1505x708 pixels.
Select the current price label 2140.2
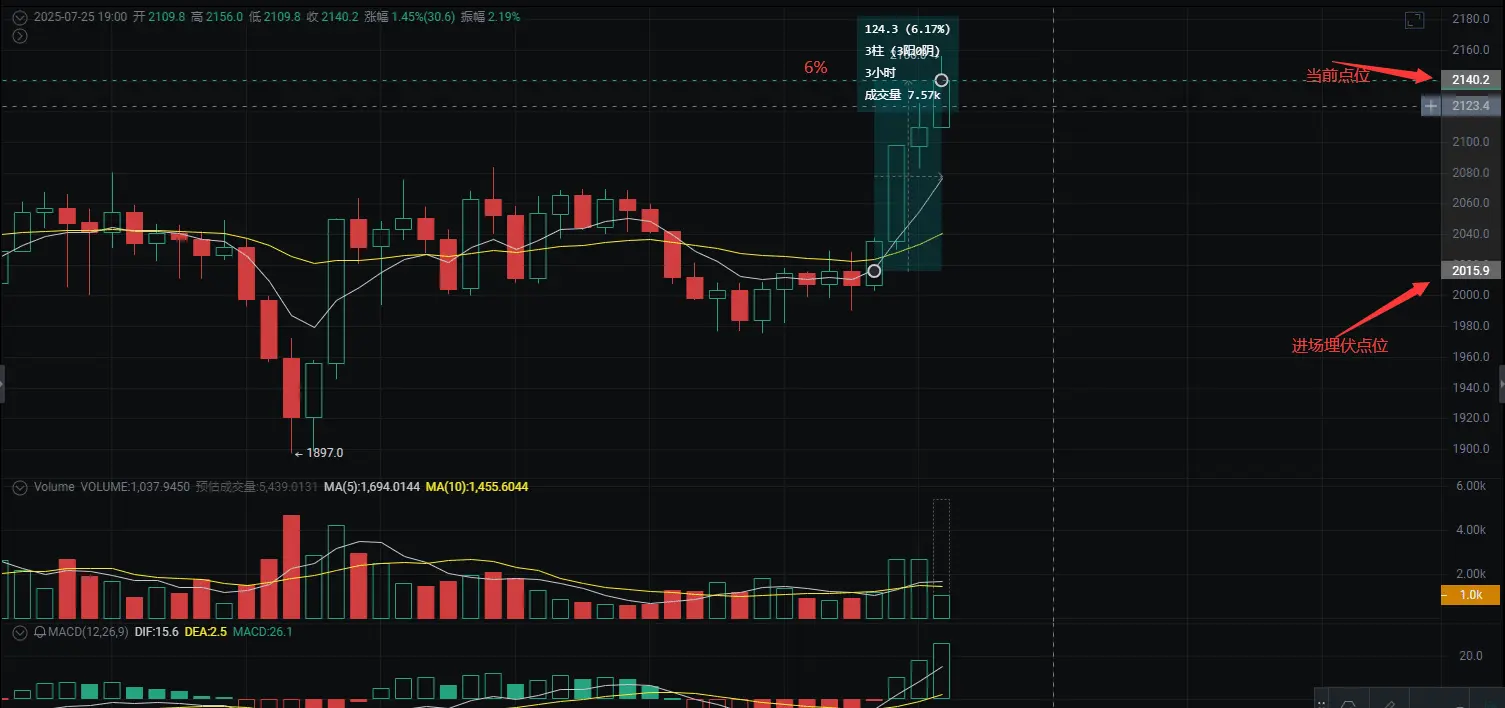click(1470, 79)
